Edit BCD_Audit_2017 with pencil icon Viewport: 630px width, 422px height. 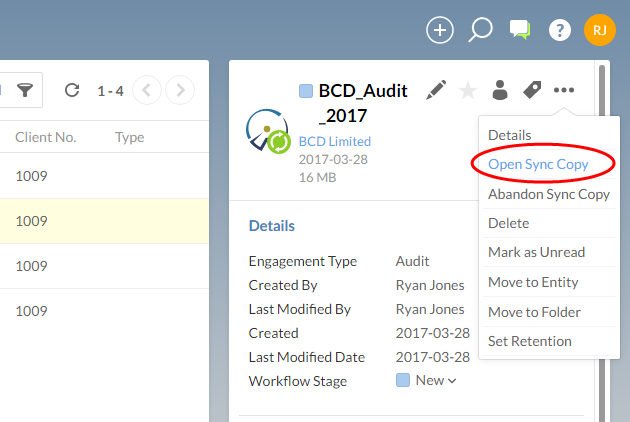point(436,90)
